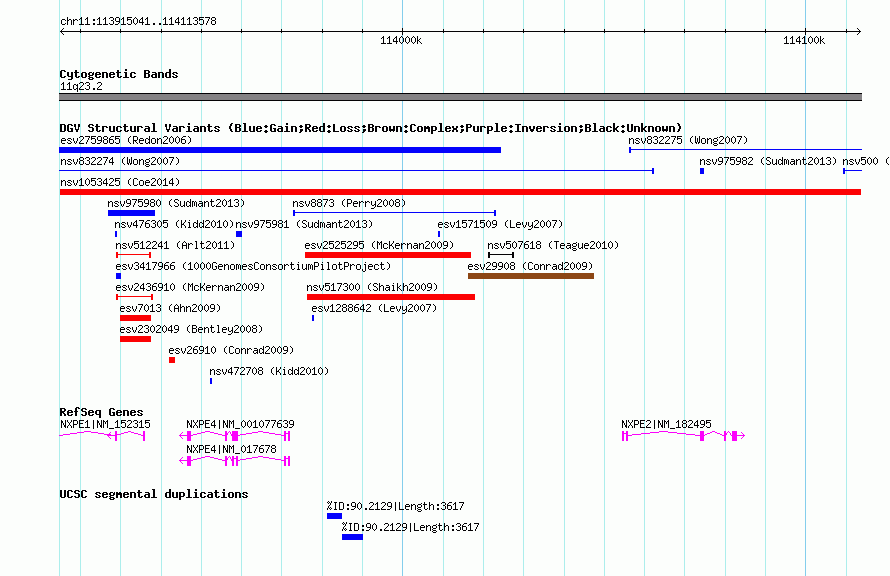Click the DGV Structural Variants track title
This screenshot has width=890, height=576.
click(371, 128)
